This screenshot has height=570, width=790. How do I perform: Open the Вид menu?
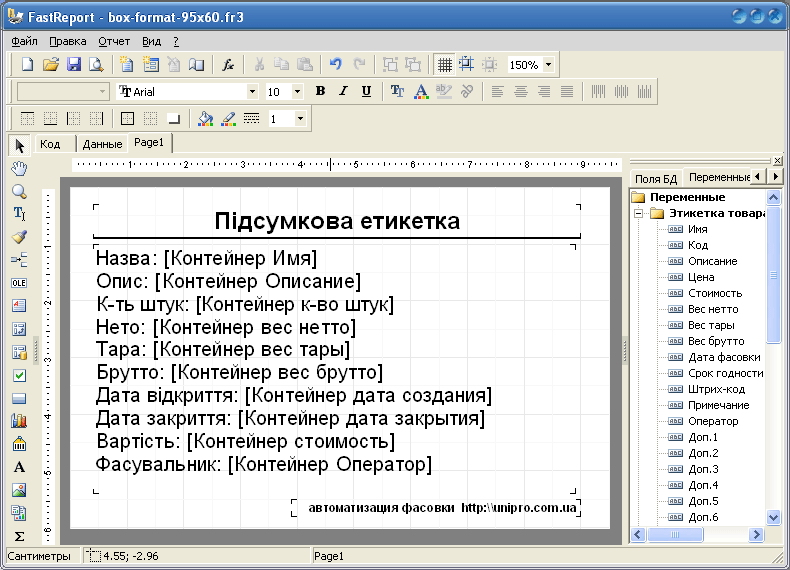click(151, 41)
